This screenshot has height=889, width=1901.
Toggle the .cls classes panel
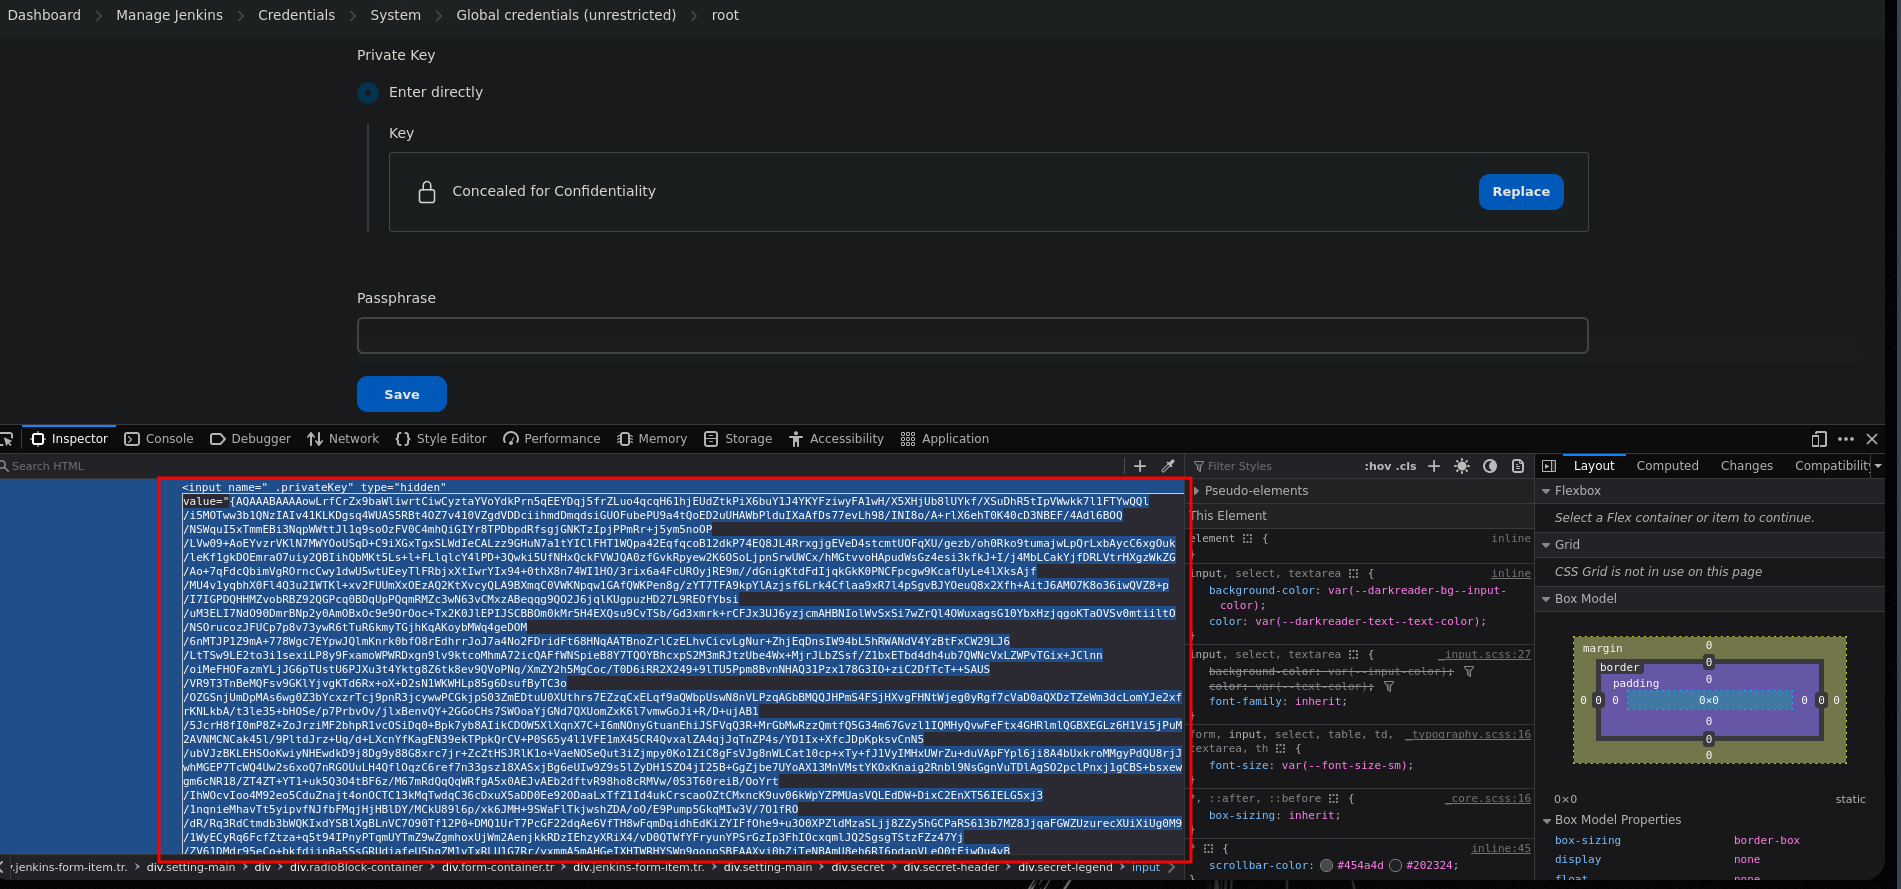(1406, 466)
